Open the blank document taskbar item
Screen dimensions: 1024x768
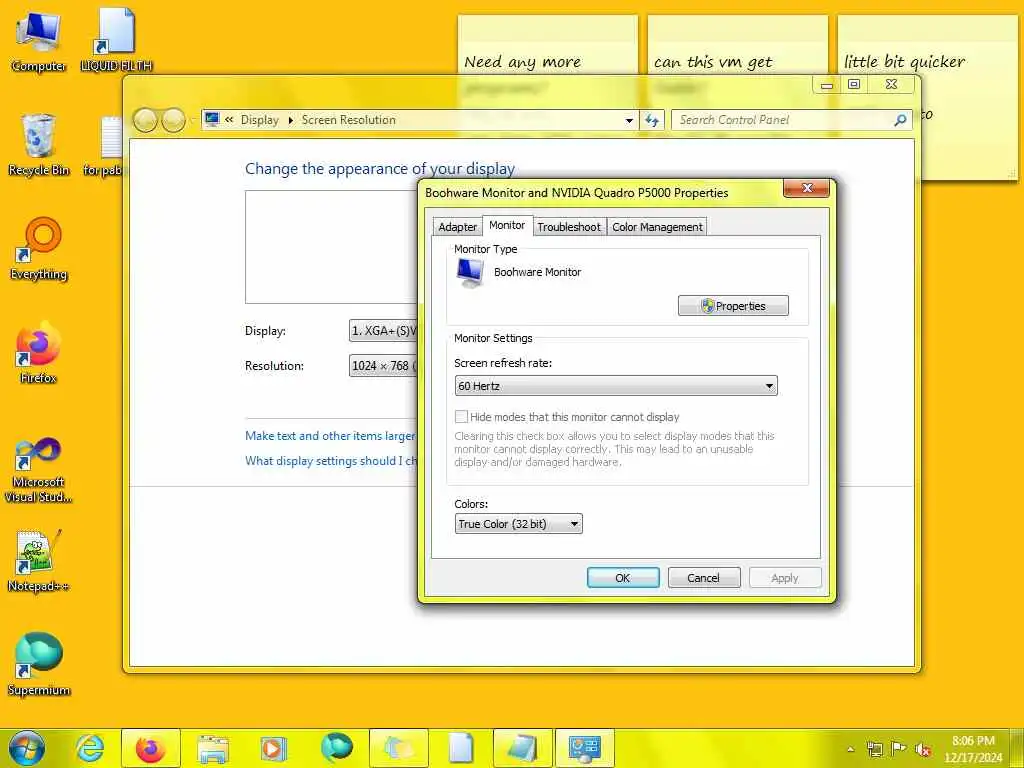(460, 748)
